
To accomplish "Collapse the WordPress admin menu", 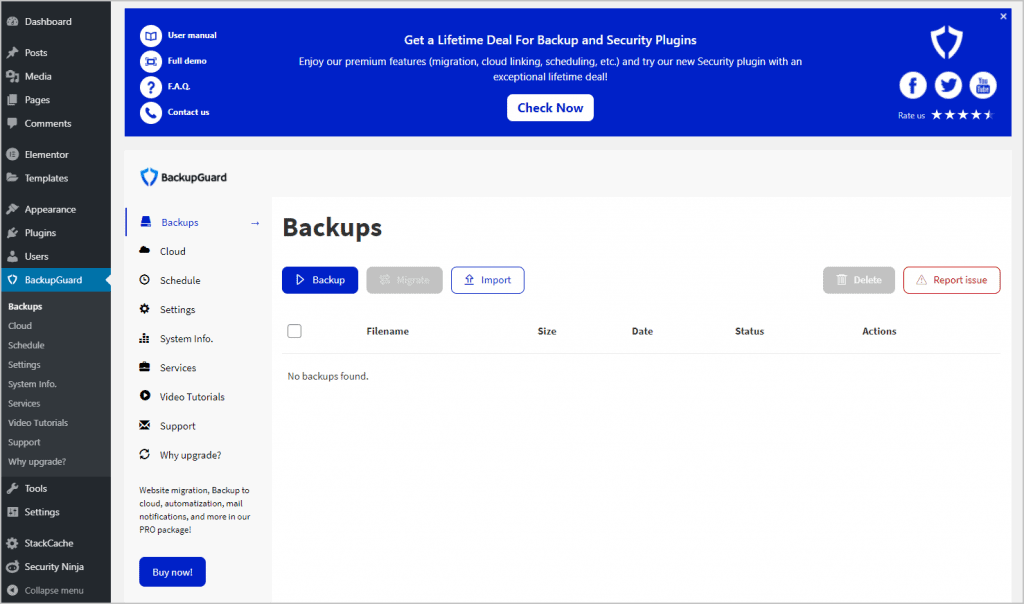I will click(x=56, y=590).
